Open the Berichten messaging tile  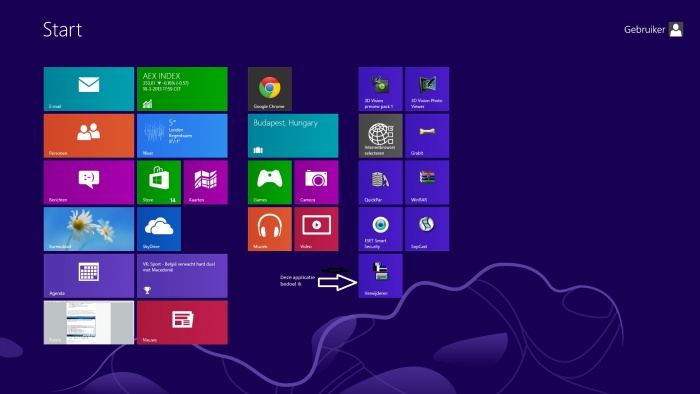[89, 182]
